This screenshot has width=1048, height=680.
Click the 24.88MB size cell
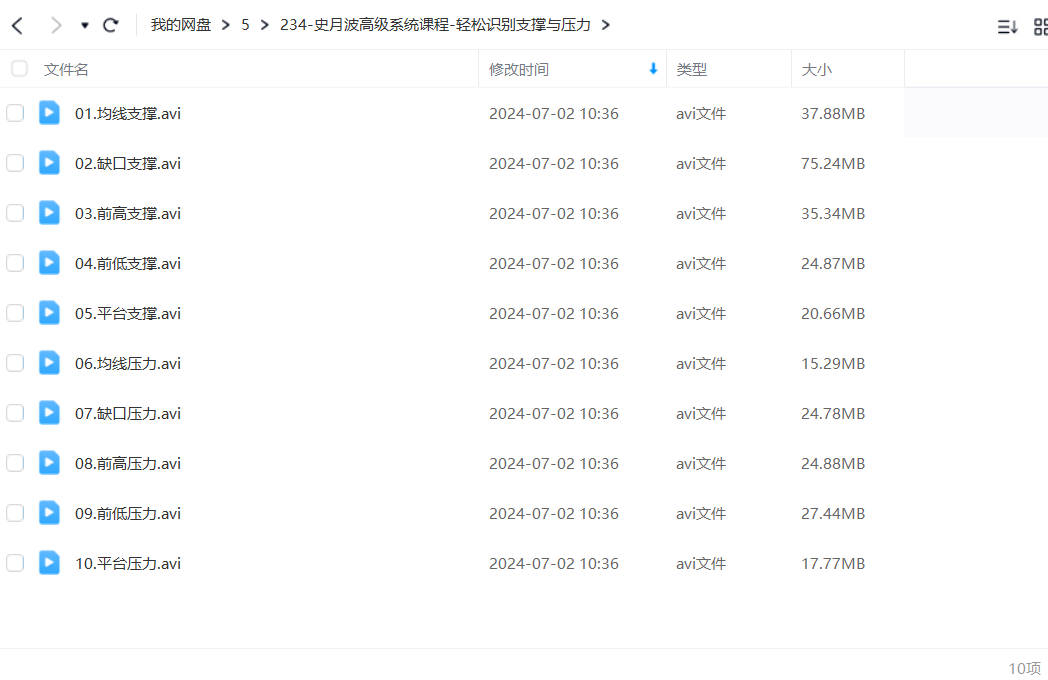(x=833, y=463)
